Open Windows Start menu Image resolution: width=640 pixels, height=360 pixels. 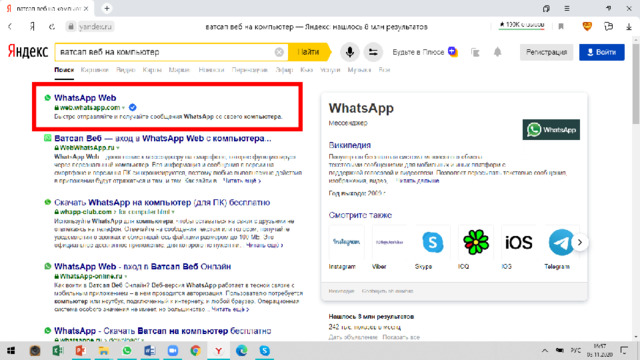[11, 351]
